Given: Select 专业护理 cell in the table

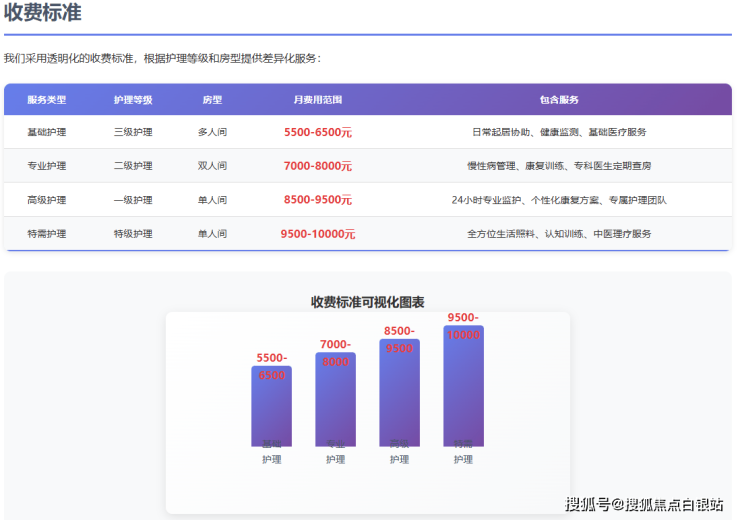Looking at the screenshot, I should pos(47,166).
